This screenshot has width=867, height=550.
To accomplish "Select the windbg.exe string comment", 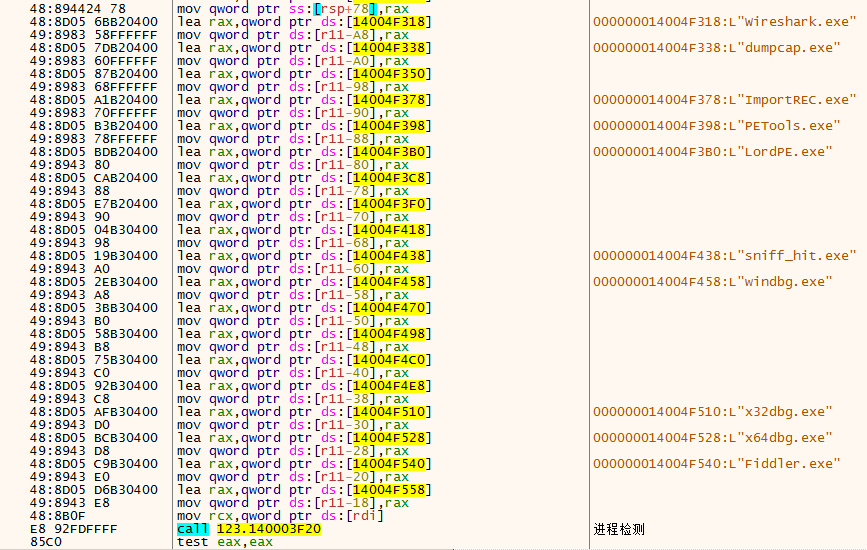I will click(x=713, y=282).
